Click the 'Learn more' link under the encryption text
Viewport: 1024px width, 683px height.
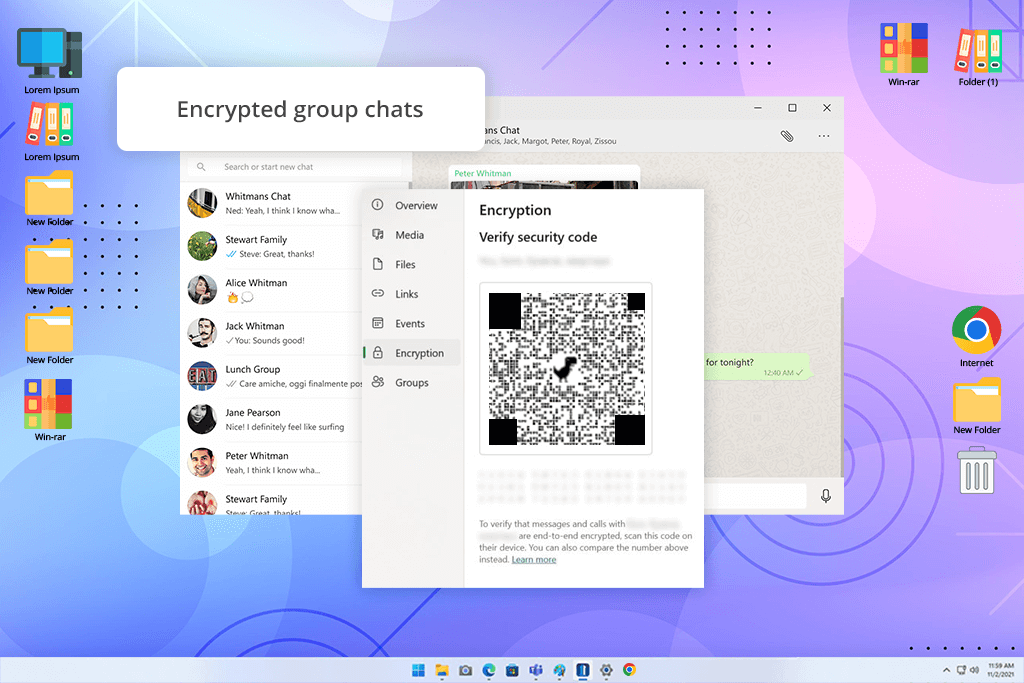(534, 560)
